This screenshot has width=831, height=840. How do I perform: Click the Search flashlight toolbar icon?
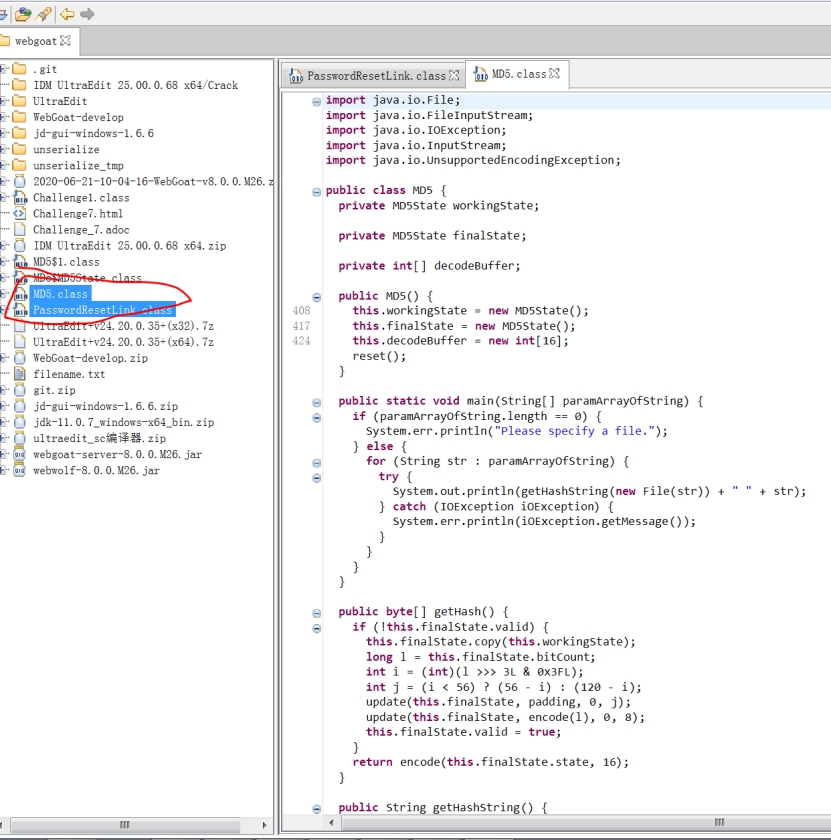click(44, 14)
